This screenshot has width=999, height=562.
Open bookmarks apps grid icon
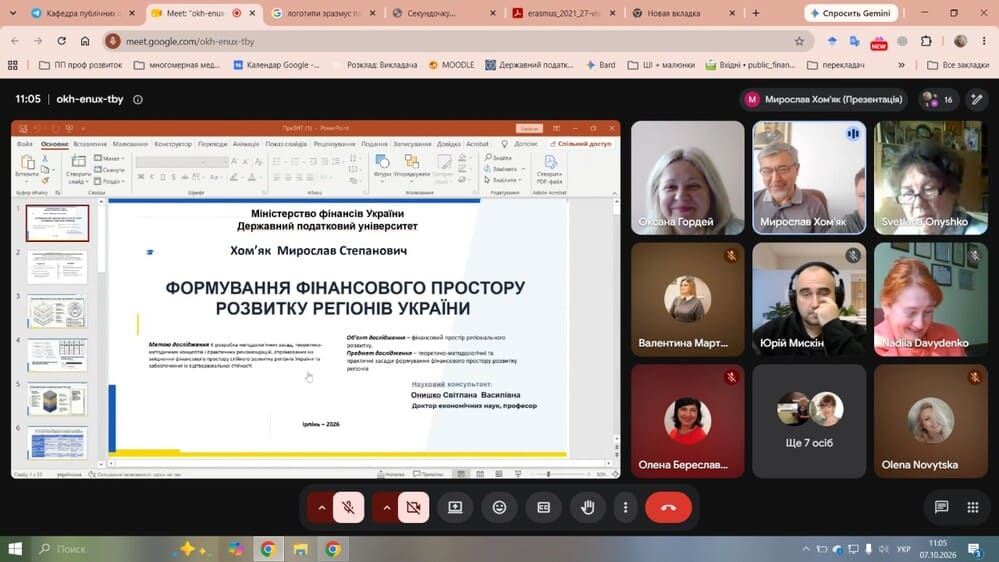(x=13, y=64)
